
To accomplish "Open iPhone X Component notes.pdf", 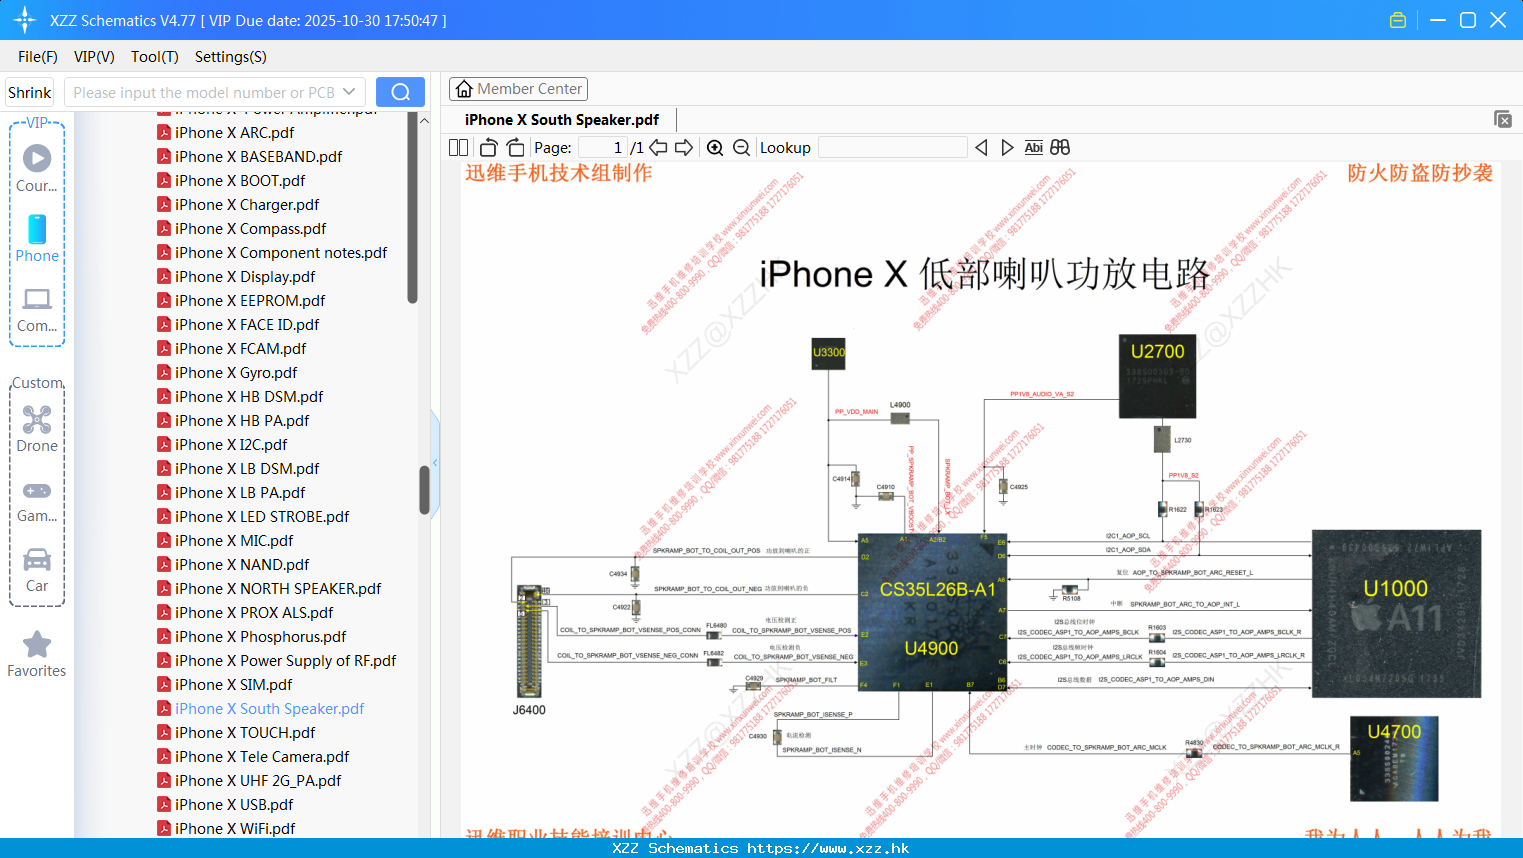I will point(281,252).
